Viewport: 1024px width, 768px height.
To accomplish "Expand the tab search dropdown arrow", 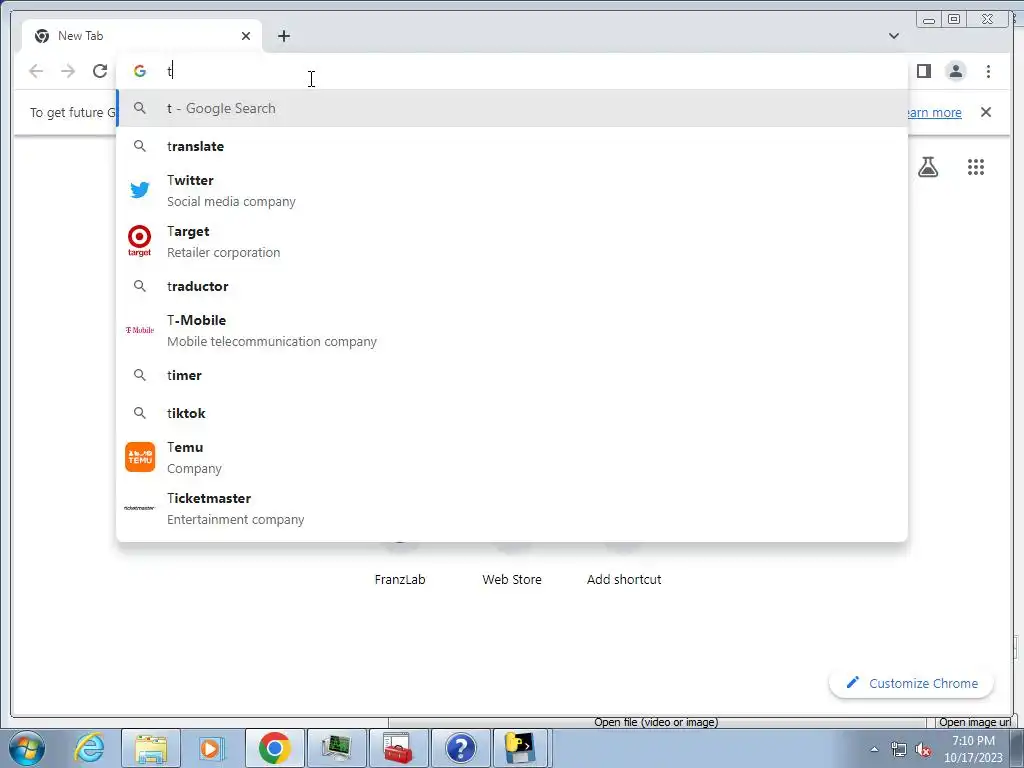I will (x=894, y=36).
